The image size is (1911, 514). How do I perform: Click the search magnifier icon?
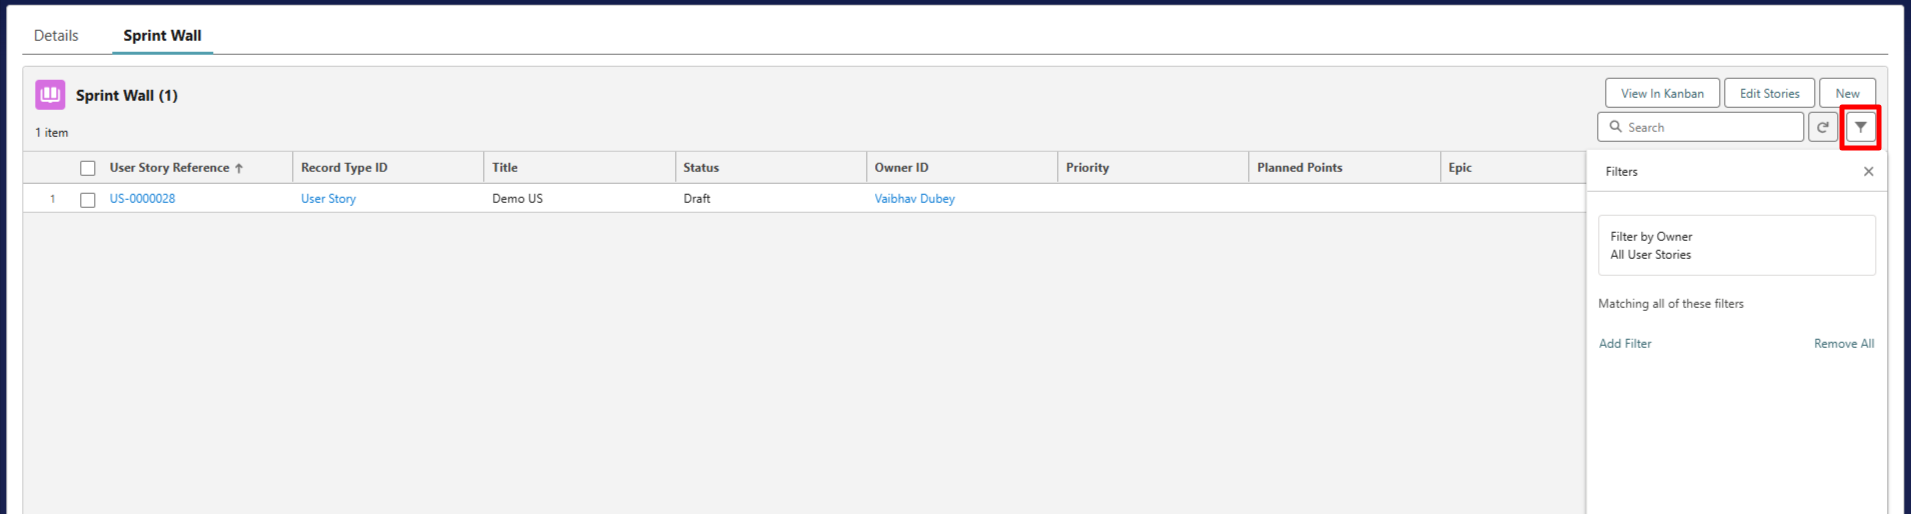[x=1615, y=127]
